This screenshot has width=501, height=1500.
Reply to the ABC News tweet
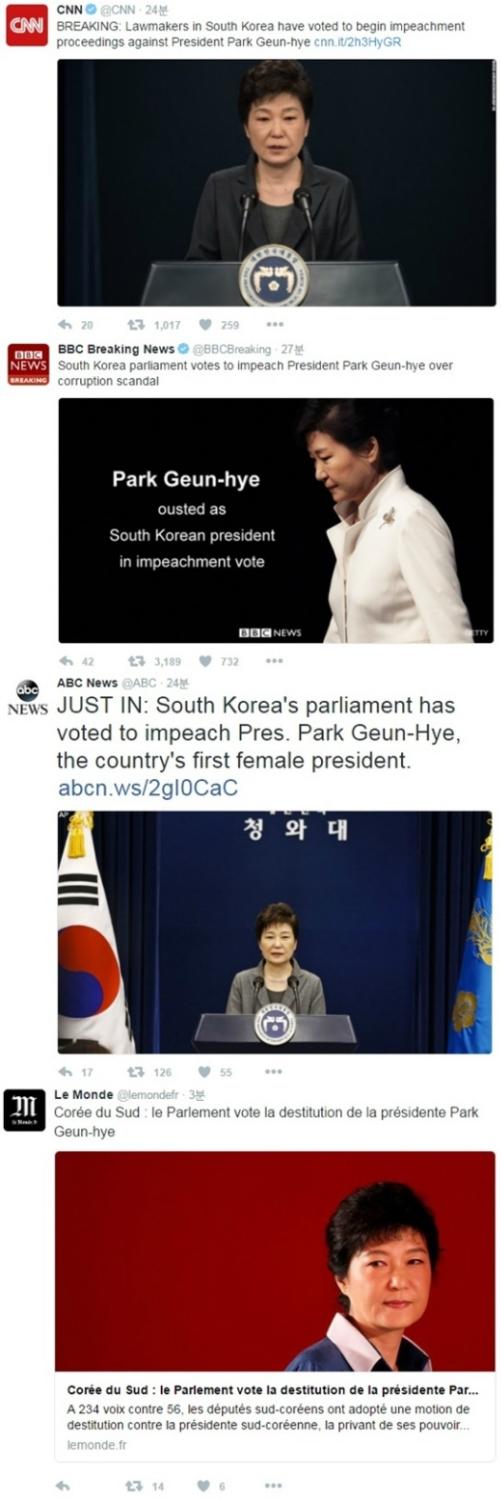click(66, 1072)
